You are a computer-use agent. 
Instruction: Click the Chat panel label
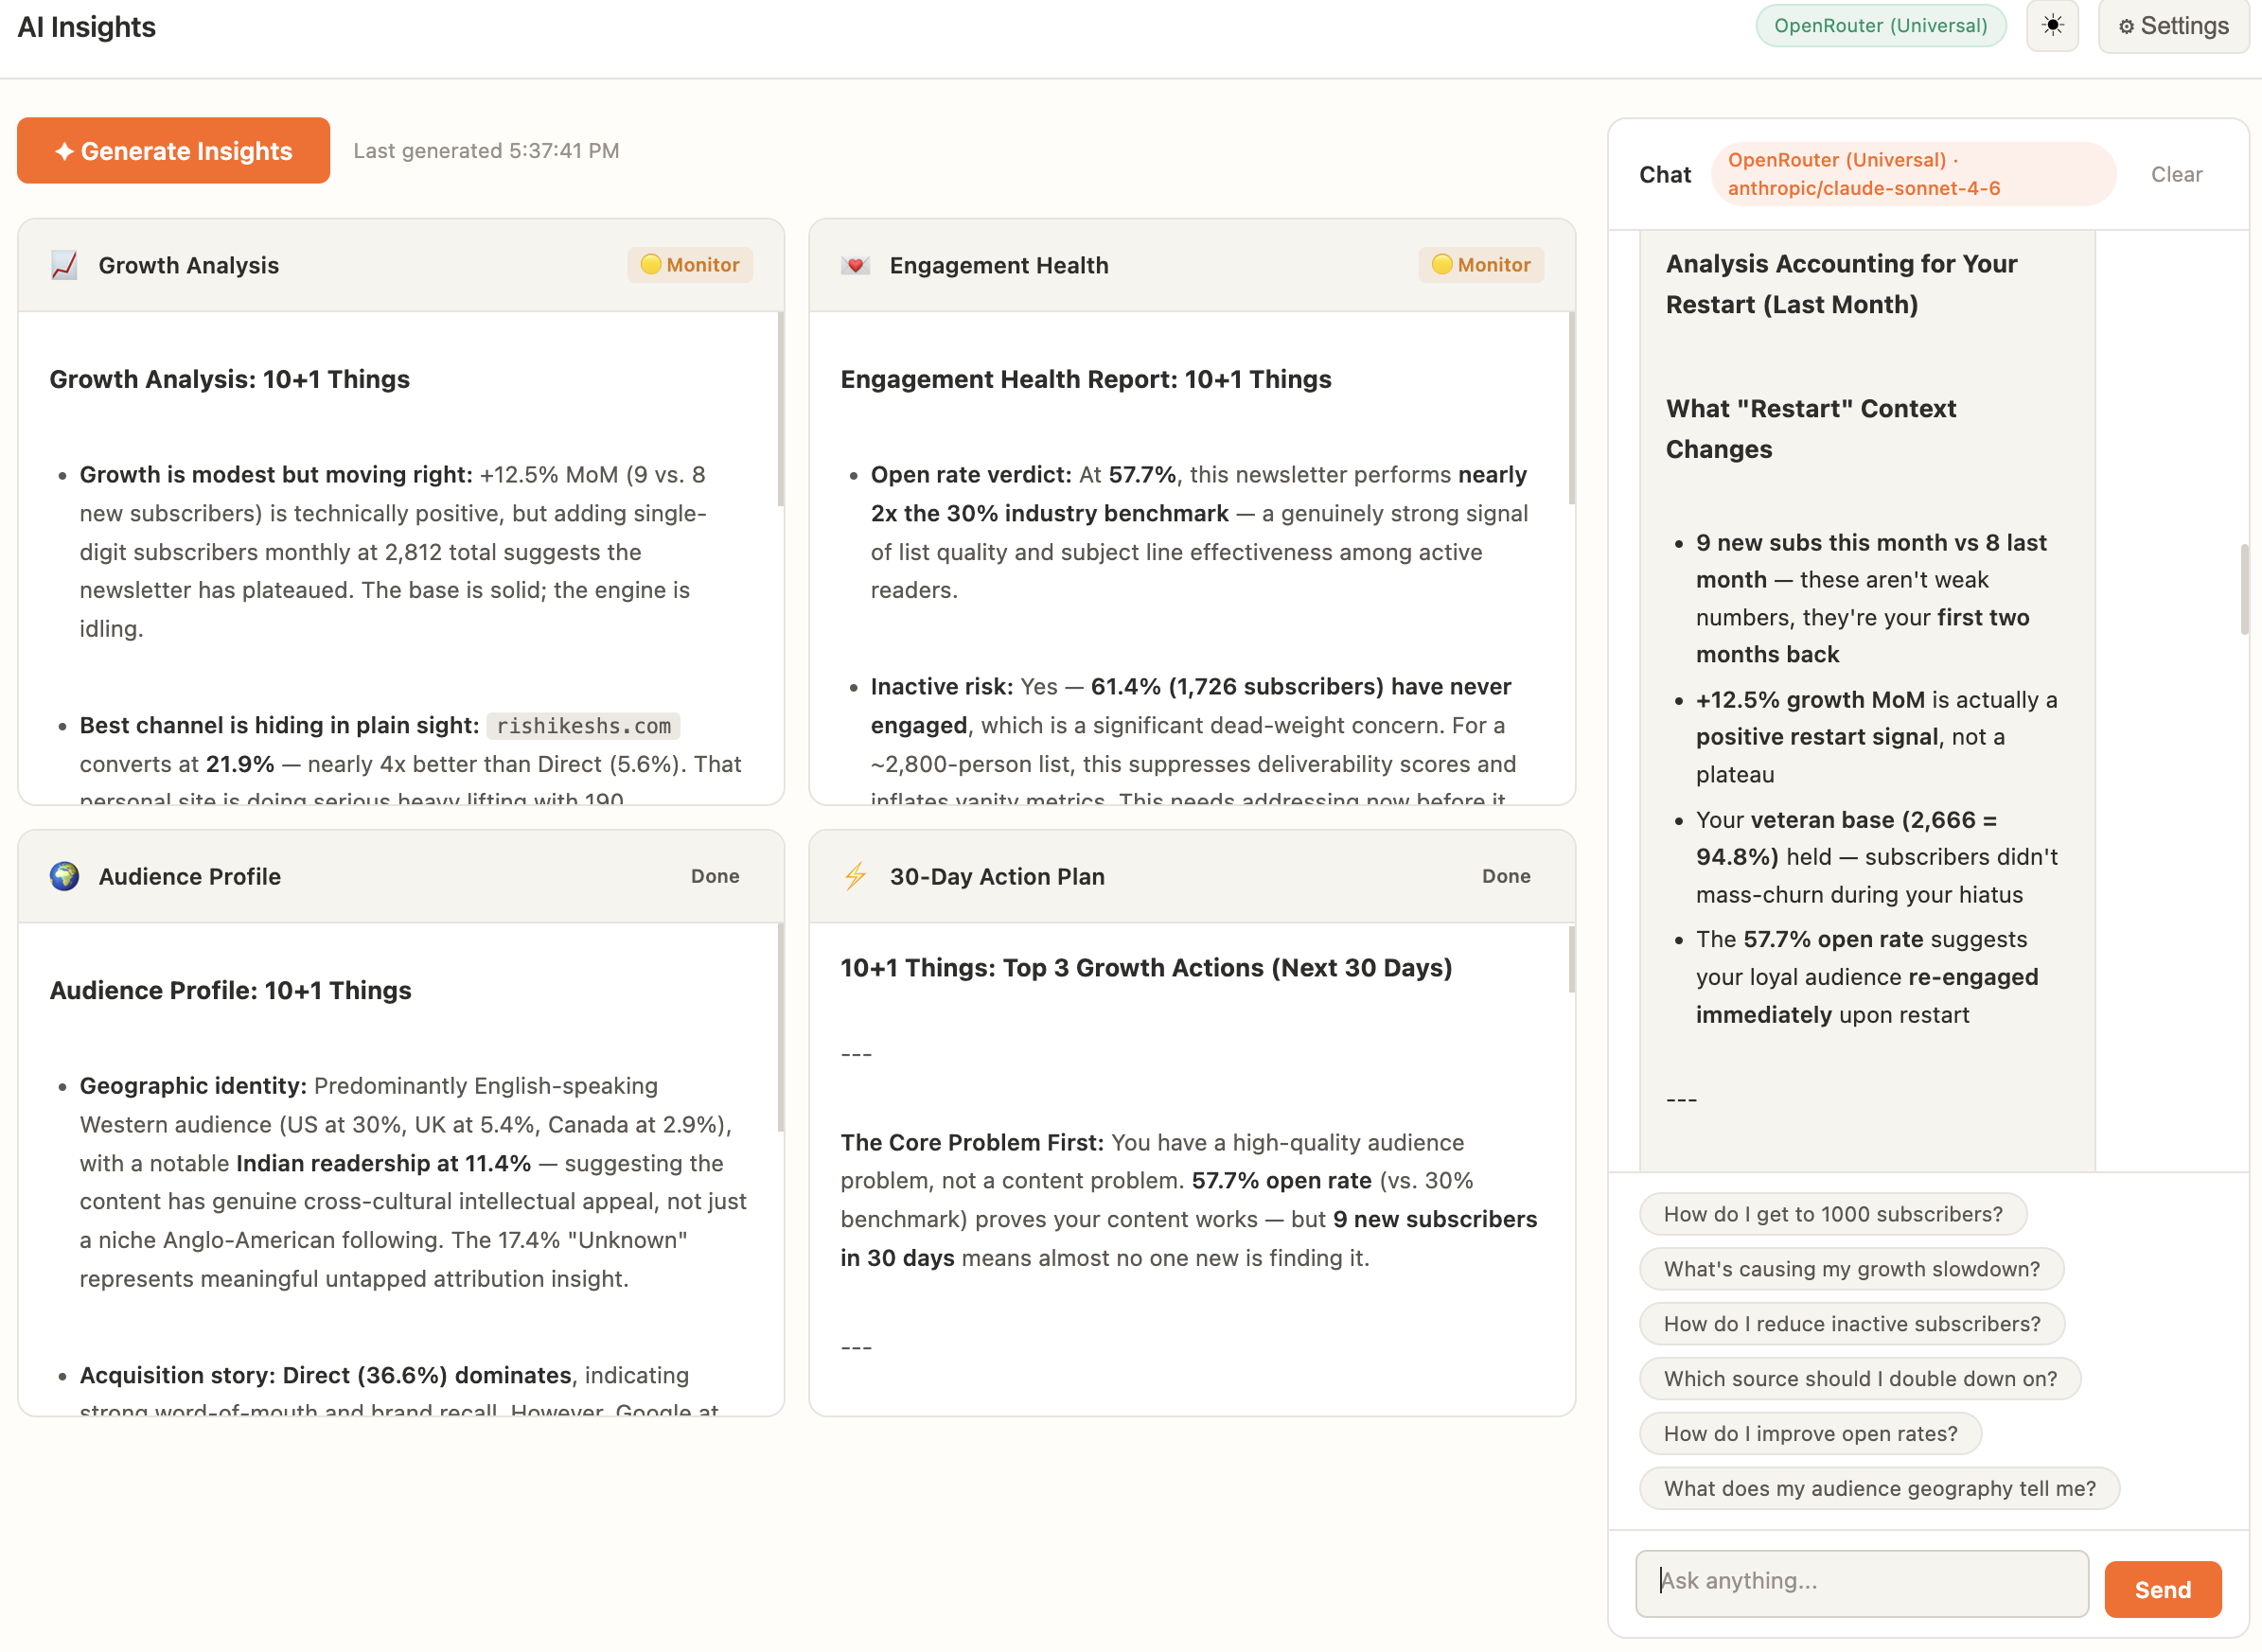pyautogui.click(x=1665, y=175)
